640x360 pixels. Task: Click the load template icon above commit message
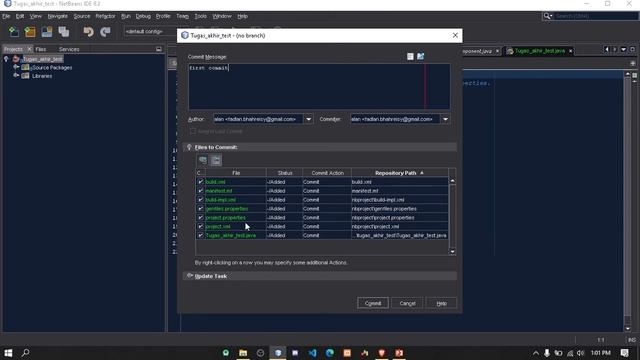click(420, 56)
